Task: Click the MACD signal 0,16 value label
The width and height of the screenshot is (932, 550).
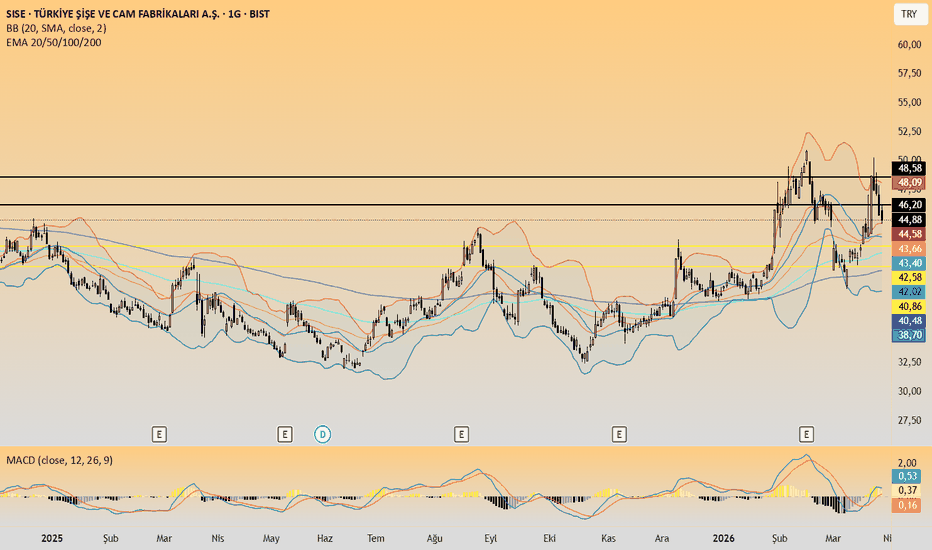Action: coord(907,505)
